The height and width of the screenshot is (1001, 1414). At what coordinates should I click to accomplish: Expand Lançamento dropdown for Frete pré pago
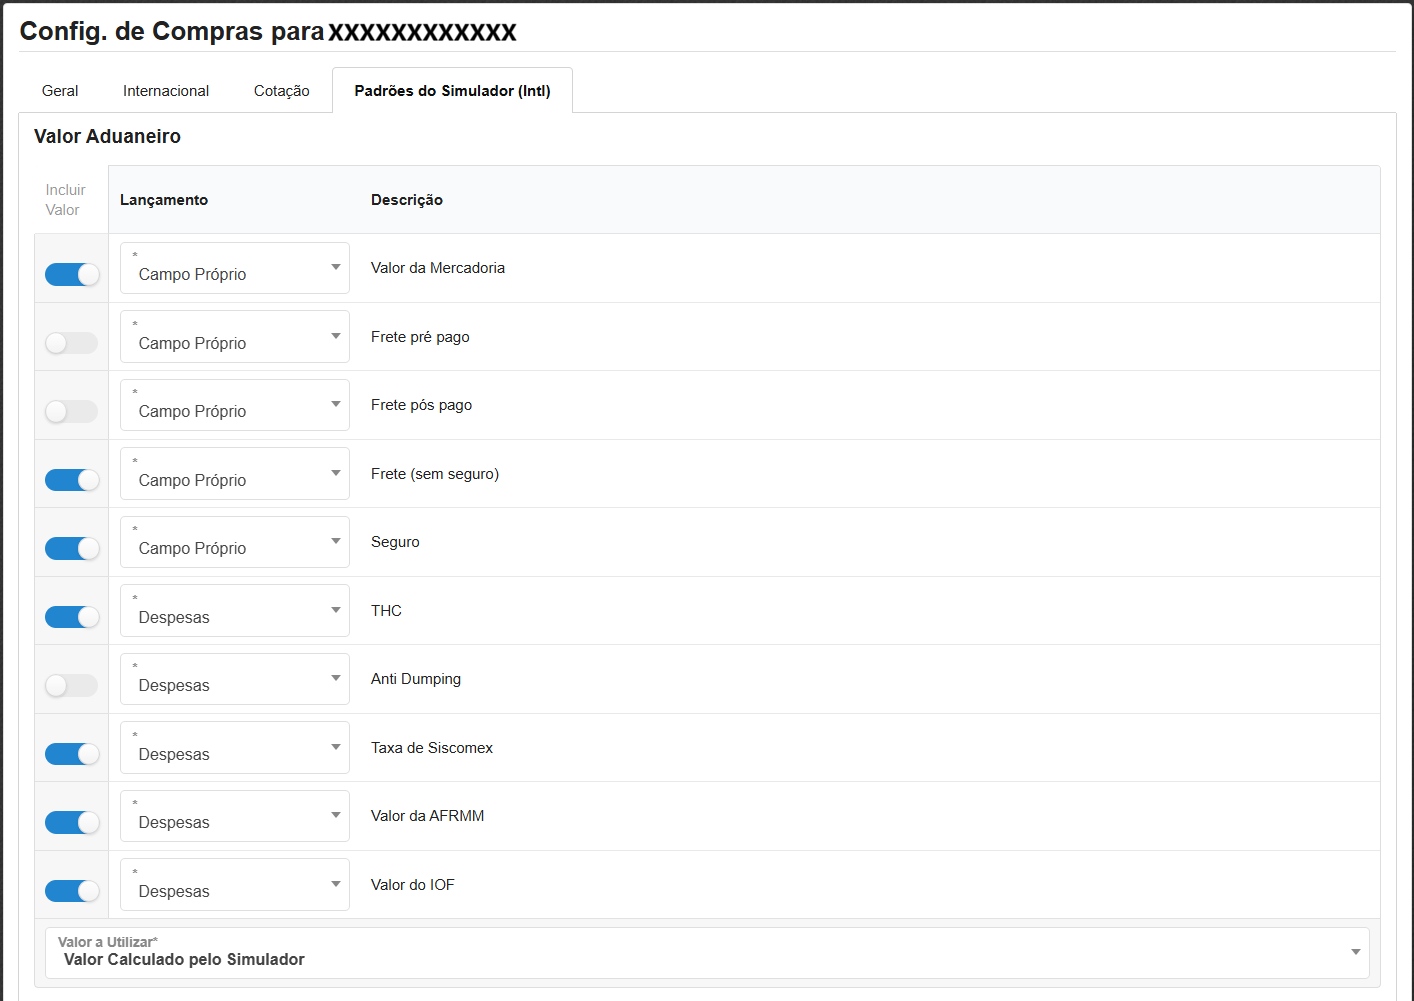[x=235, y=337]
